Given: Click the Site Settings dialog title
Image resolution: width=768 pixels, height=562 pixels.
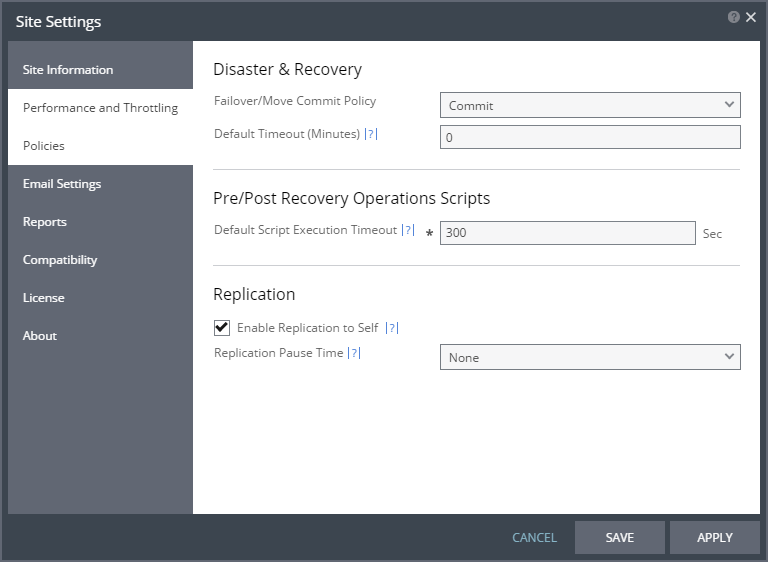Looking at the screenshot, I should click(x=58, y=22).
